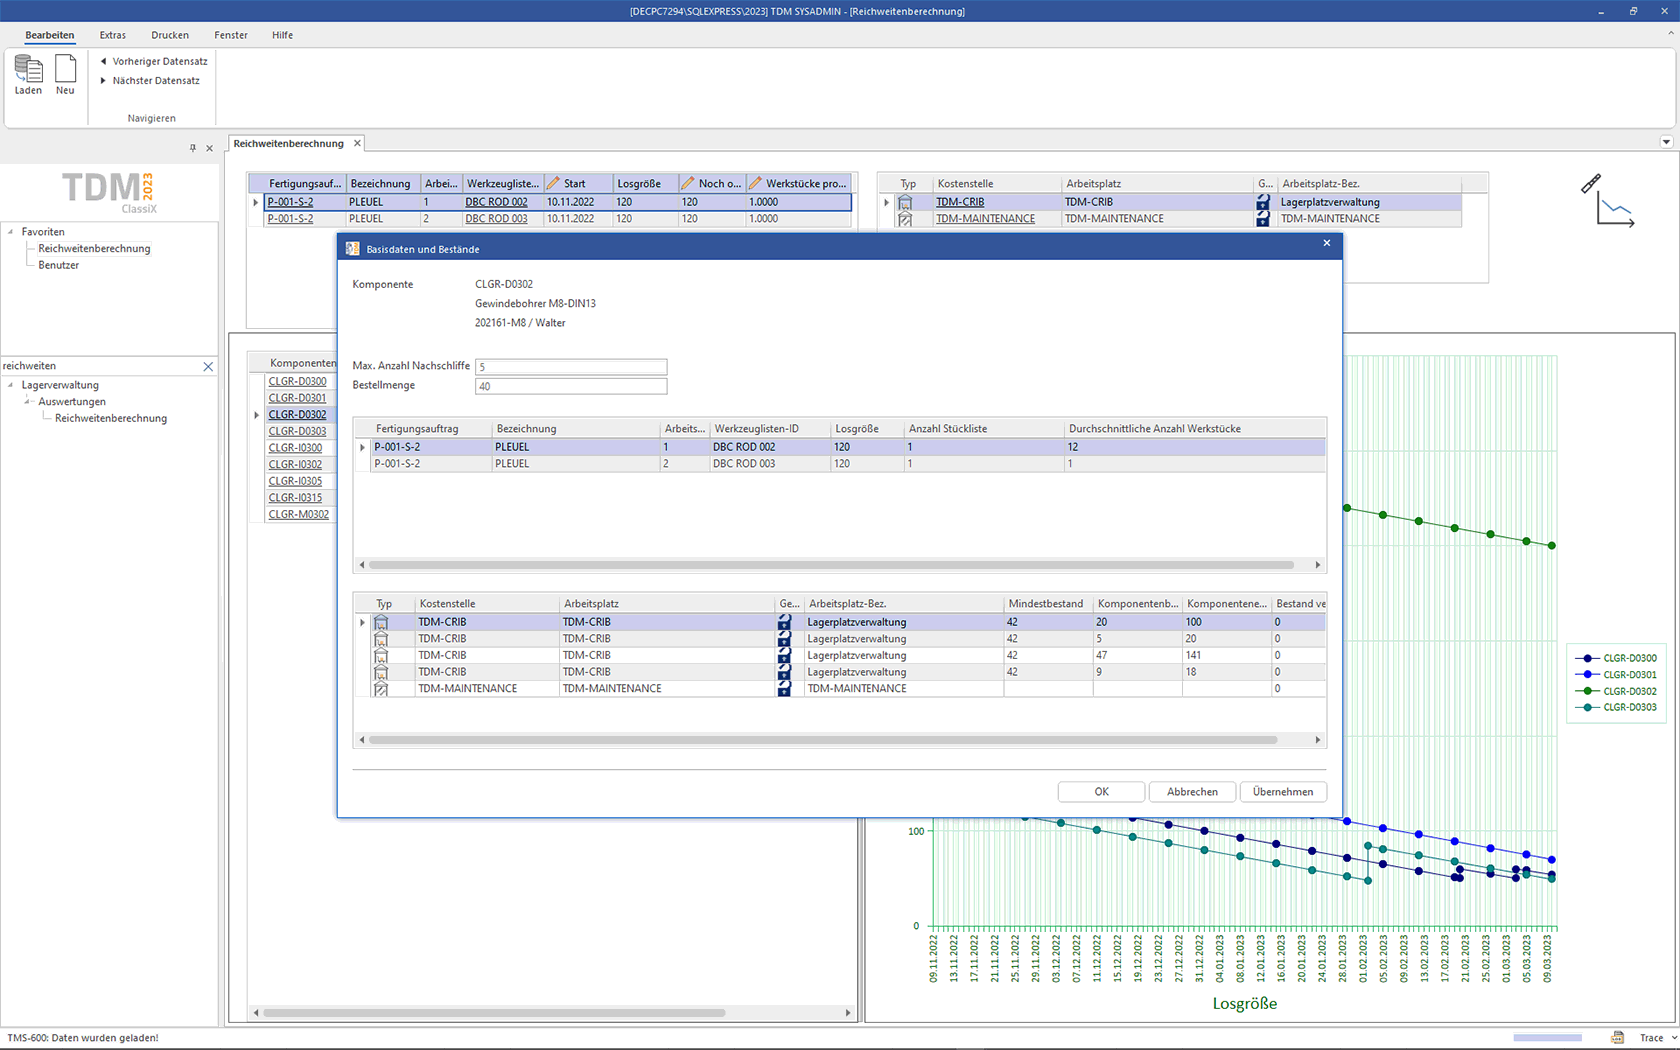
Task: Go to Vorheriger Datensatz
Action: 153,61
